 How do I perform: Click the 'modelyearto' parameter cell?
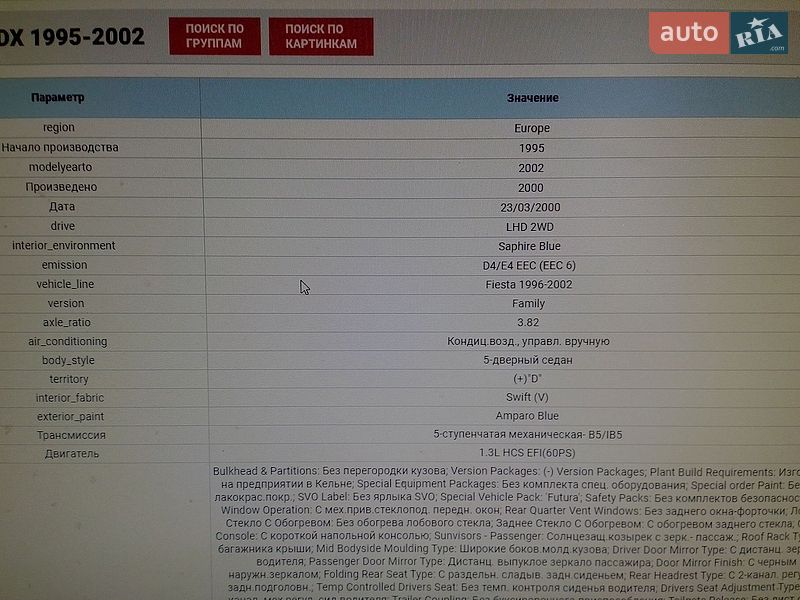[x=60, y=167]
